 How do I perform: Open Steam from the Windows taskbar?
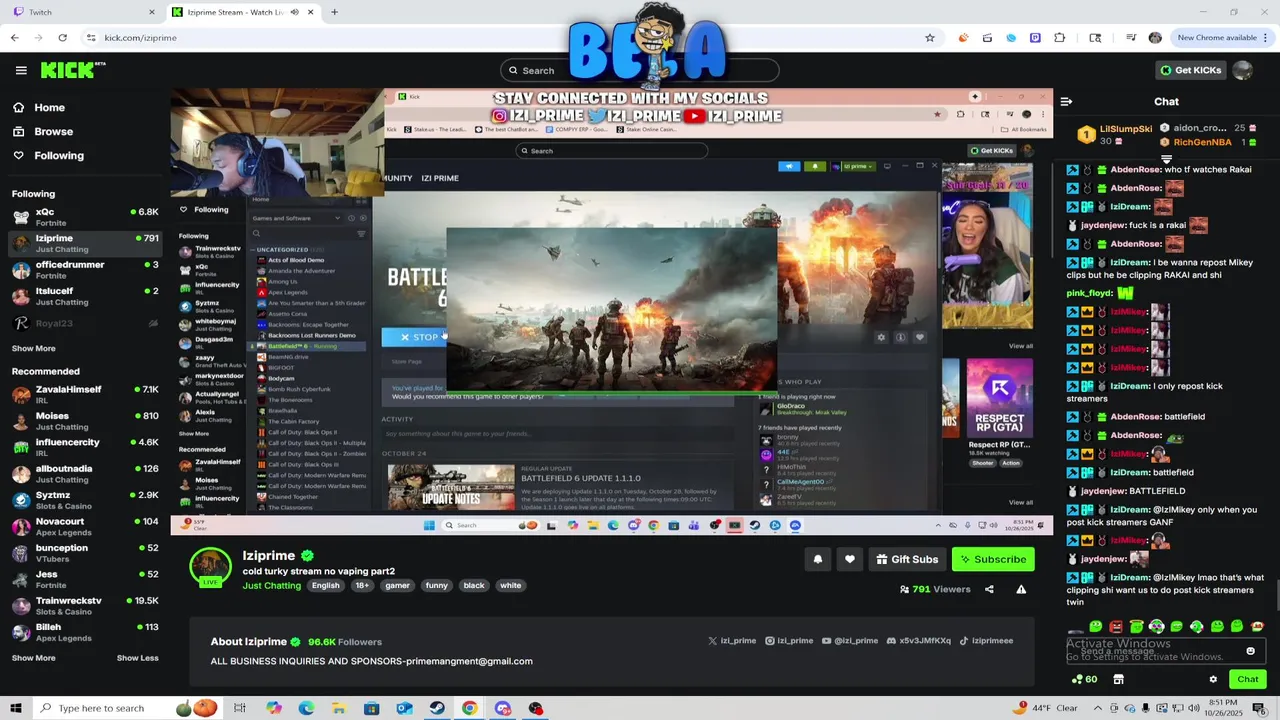(x=437, y=708)
